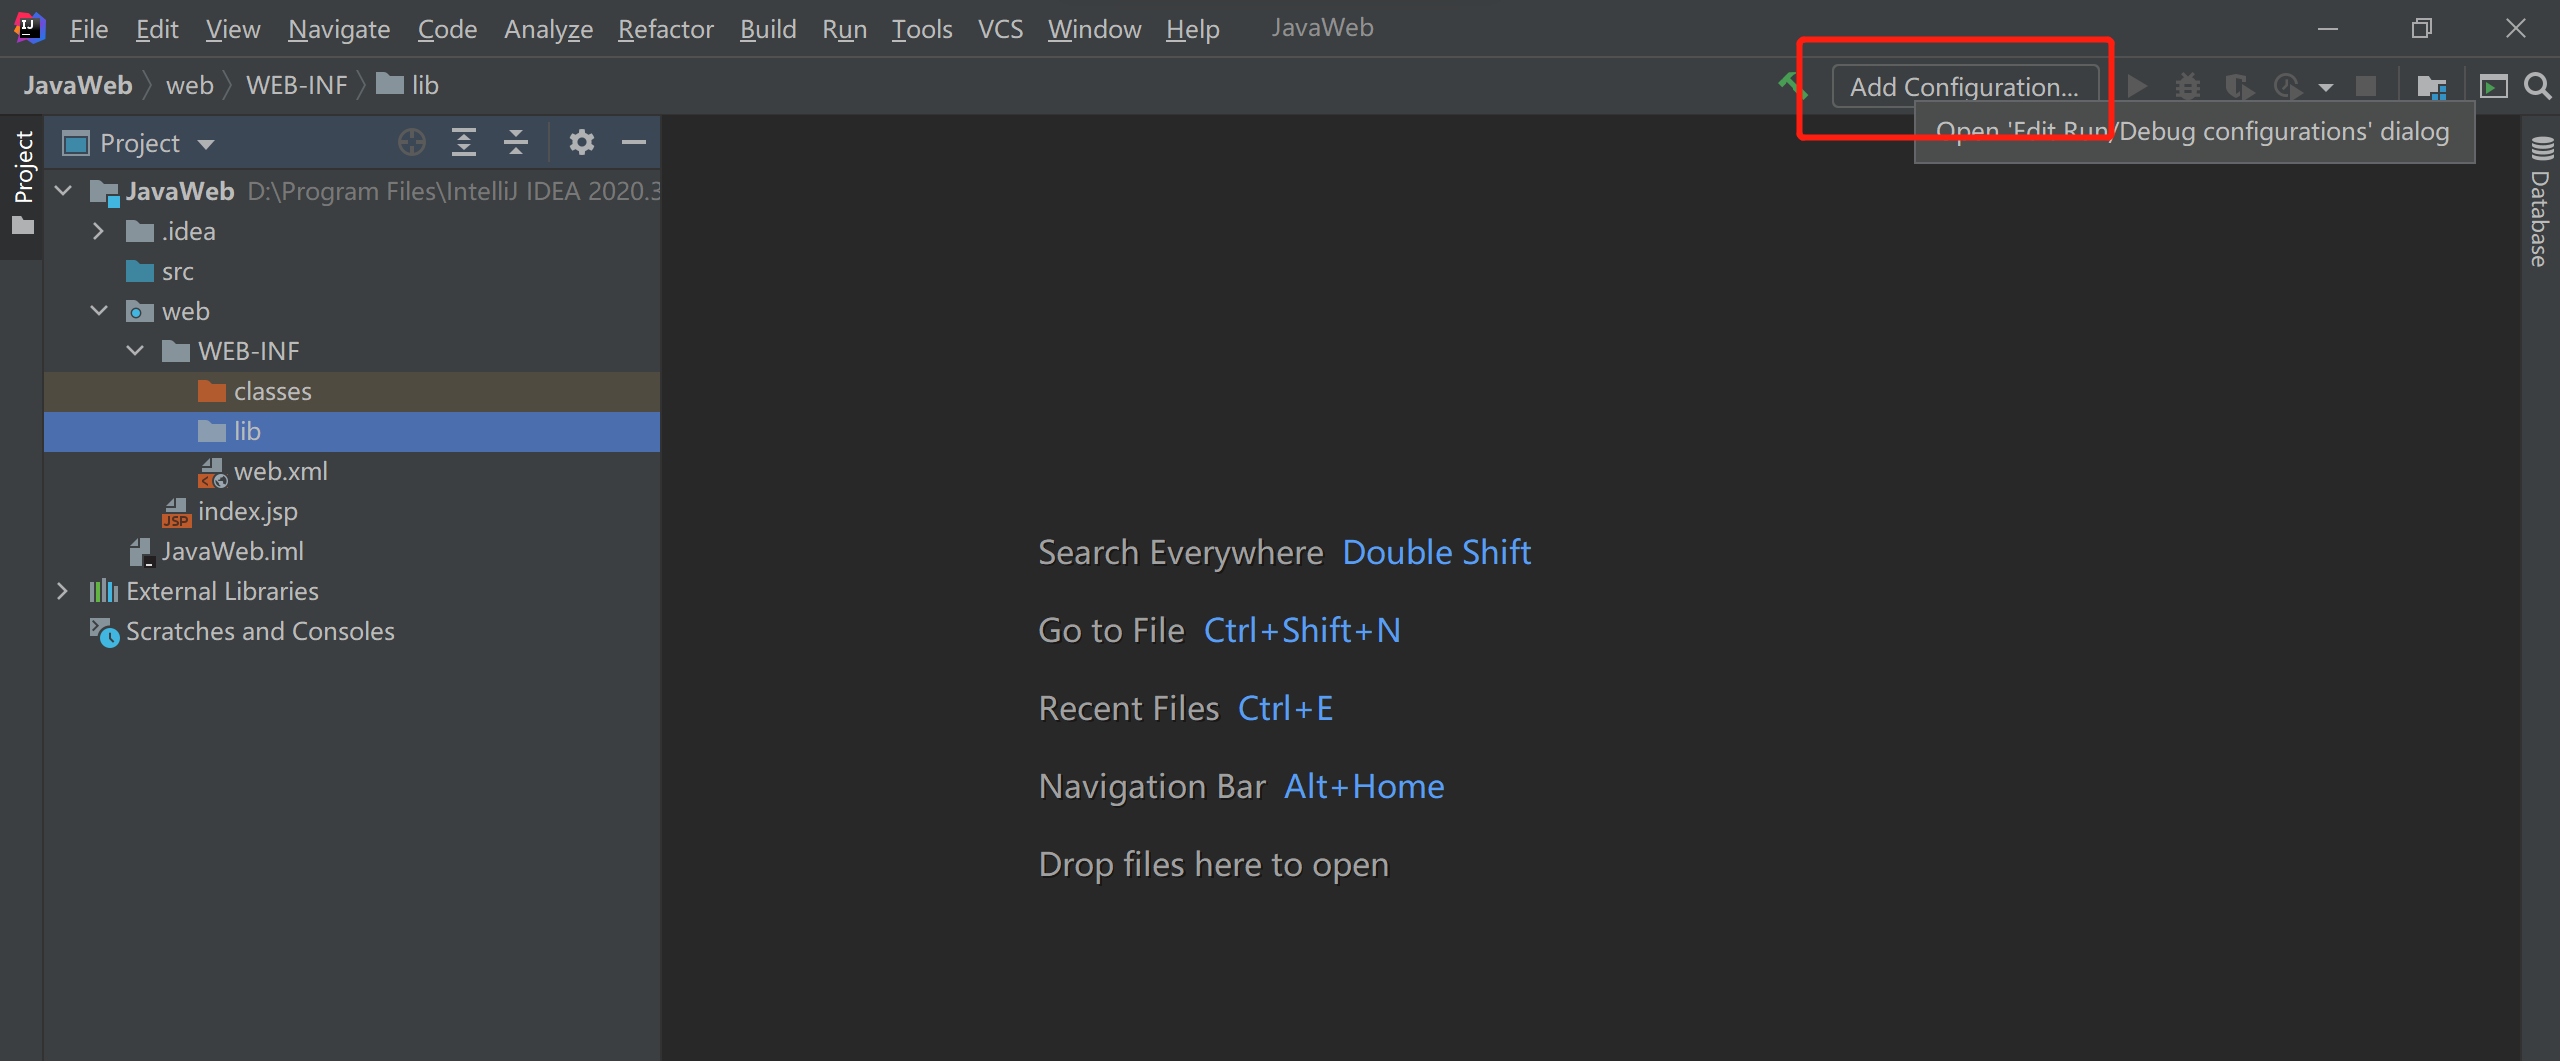Click the Collapse All icon in Project panel
Viewport: 2560px width, 1061px height.
(x=516, y=143)
